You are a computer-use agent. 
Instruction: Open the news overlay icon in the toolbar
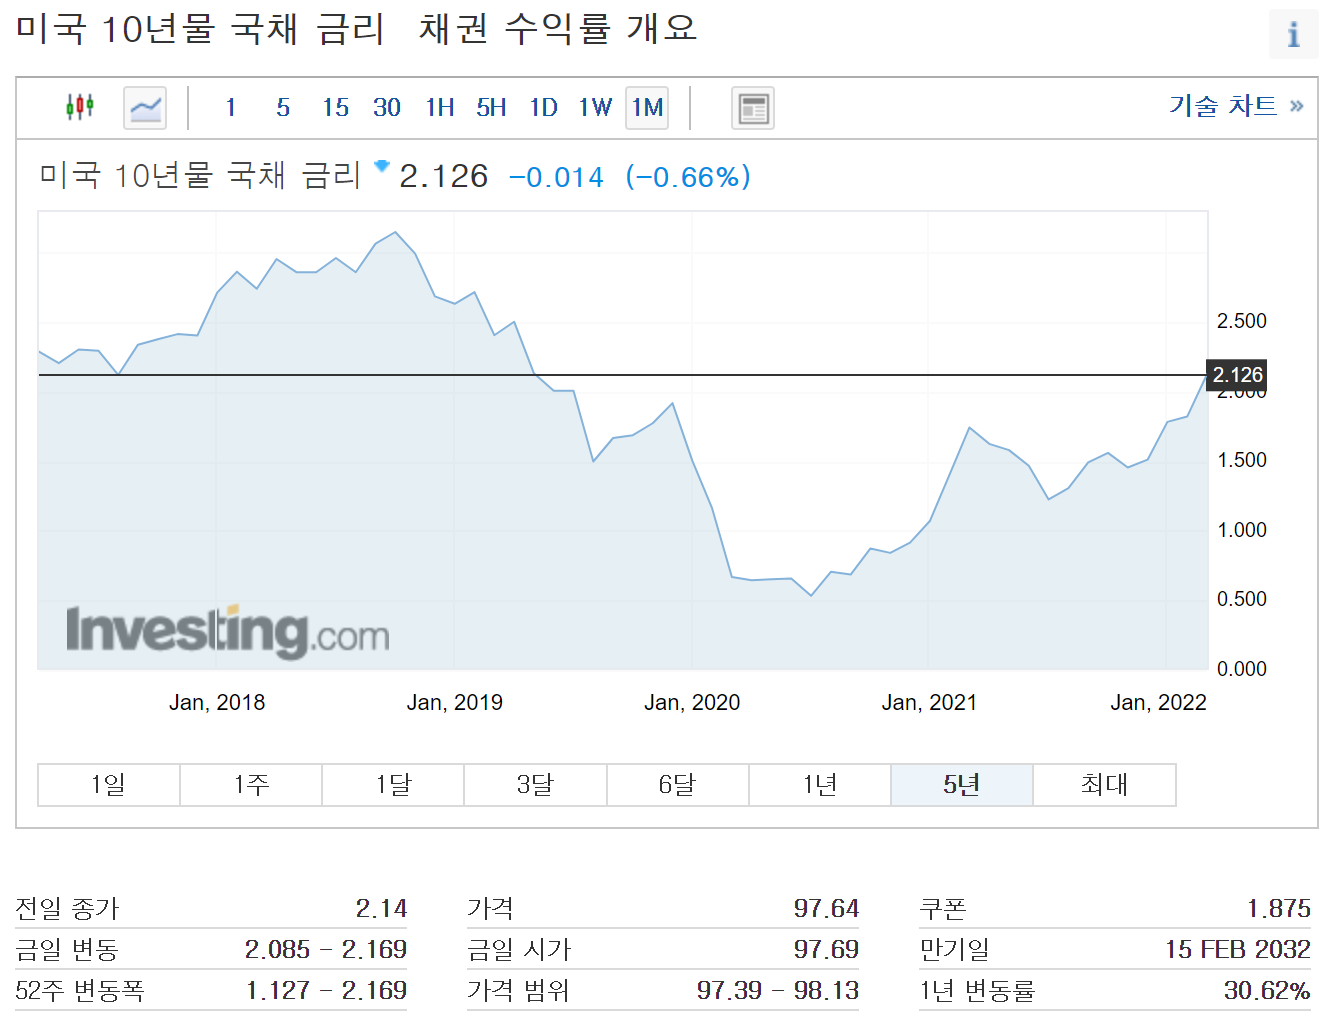753,108
